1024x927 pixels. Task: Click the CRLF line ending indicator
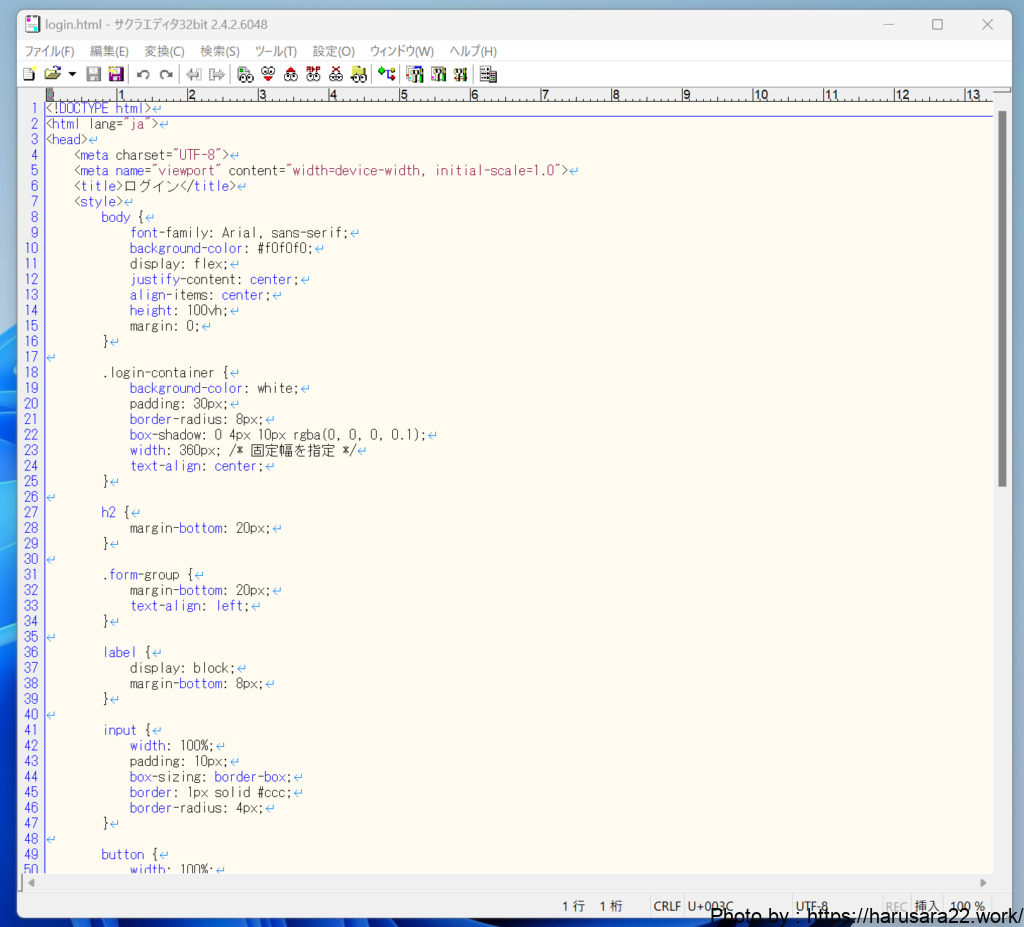tap(666, 906)
